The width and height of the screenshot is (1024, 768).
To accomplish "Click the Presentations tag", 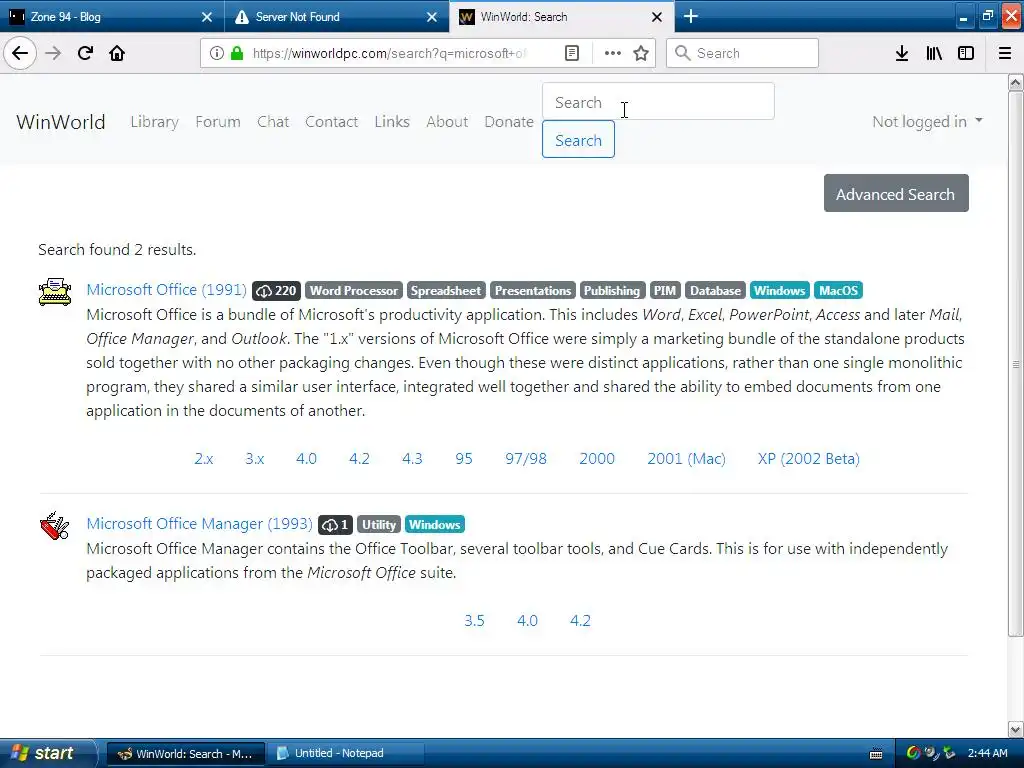I will pos(533,291).
